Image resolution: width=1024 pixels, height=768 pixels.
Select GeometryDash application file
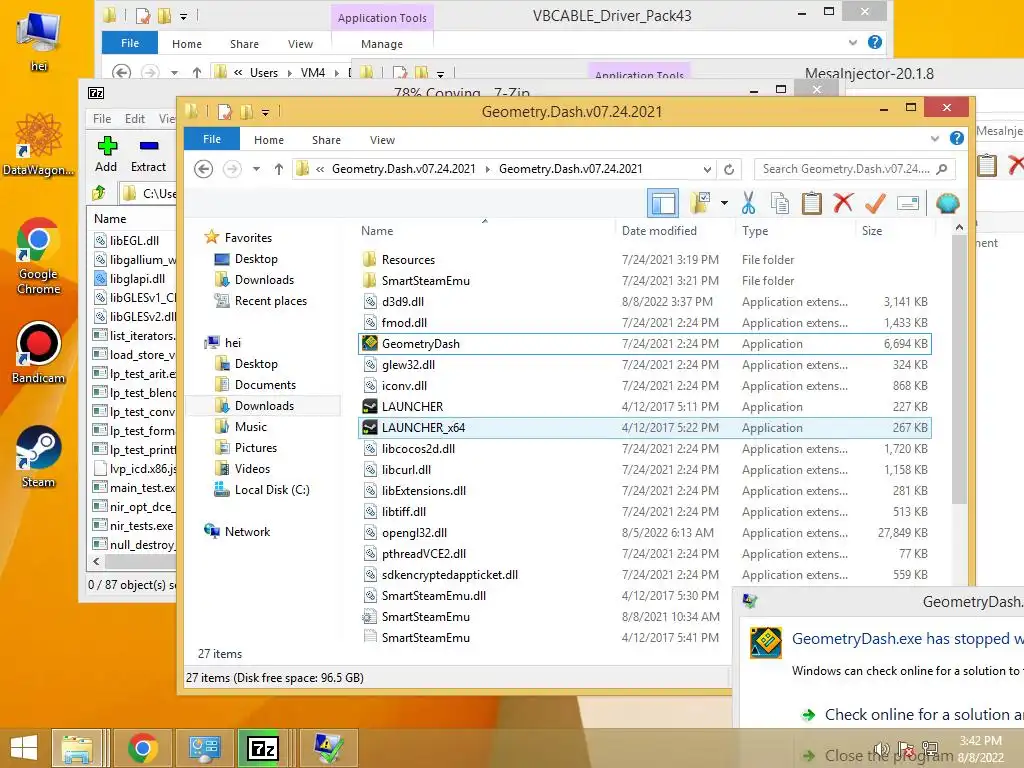pyautogui.click(x=645, y=344)
